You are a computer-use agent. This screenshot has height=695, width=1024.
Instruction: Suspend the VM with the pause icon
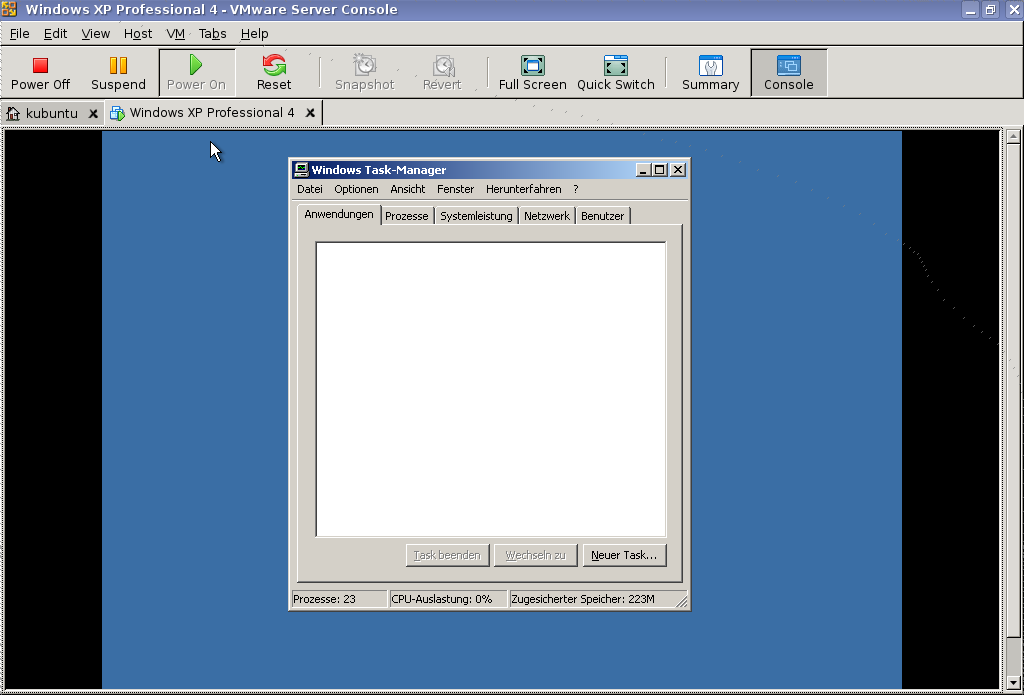coord(118,65)
